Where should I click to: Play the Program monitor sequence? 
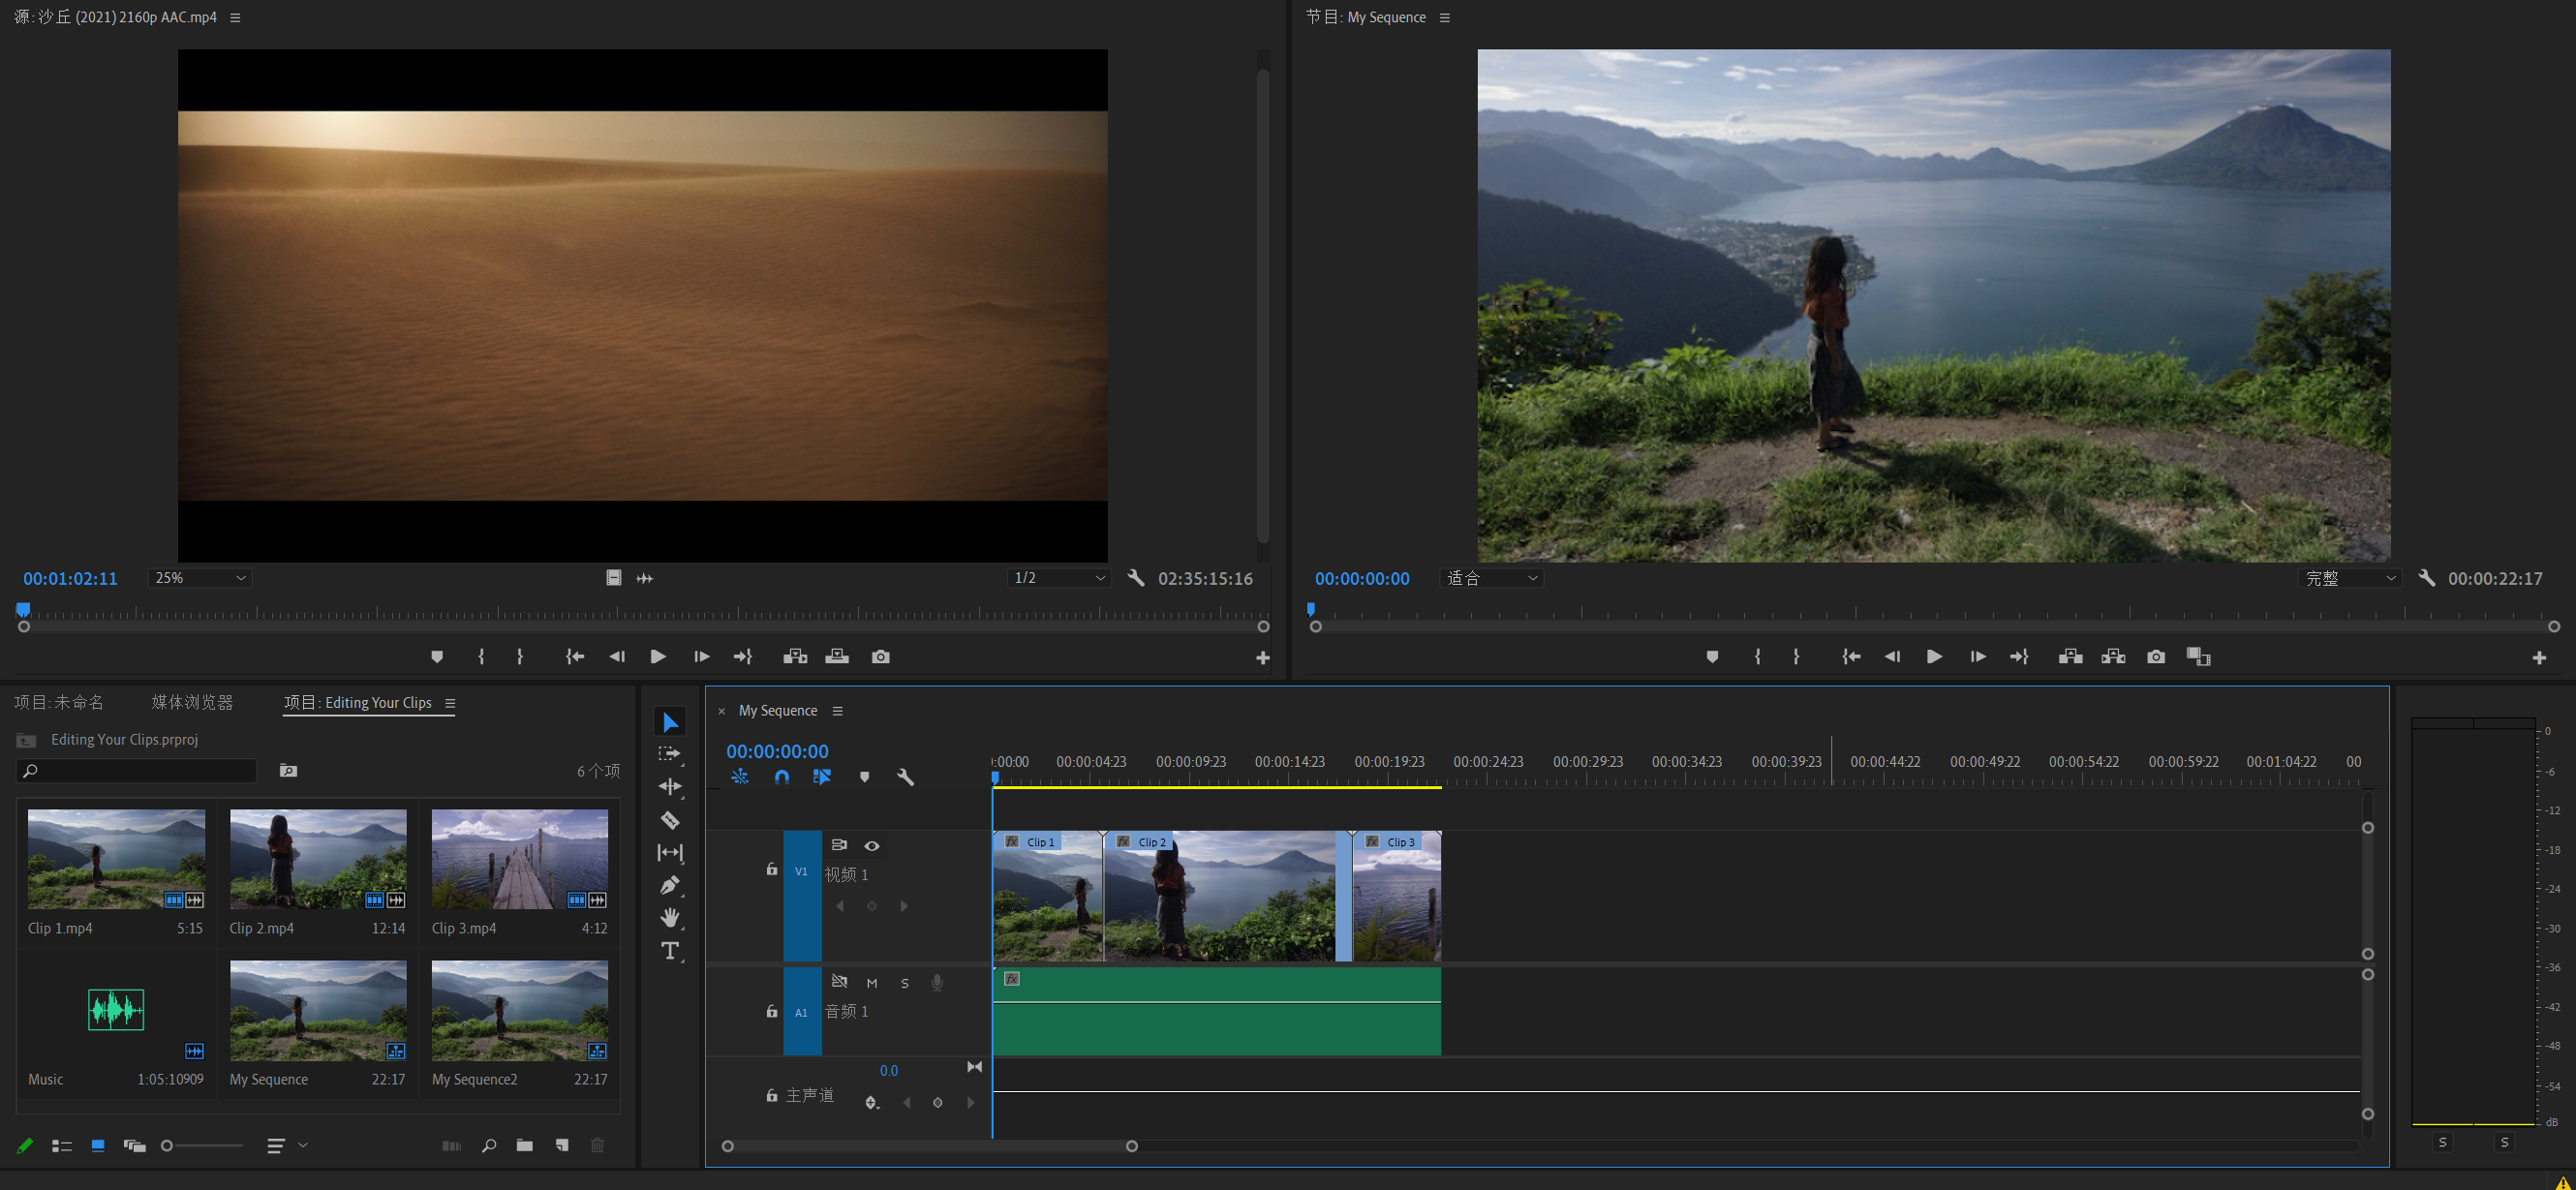pos(1934,657)
